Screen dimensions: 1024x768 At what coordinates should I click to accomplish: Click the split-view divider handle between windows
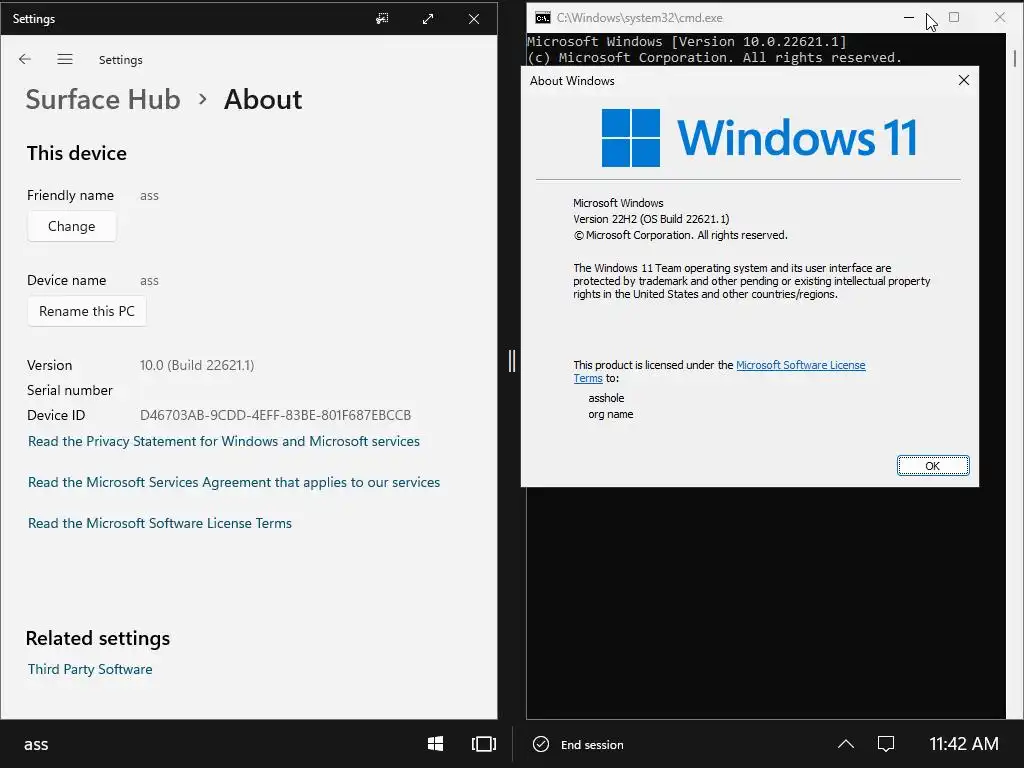(x=512, y=361)
